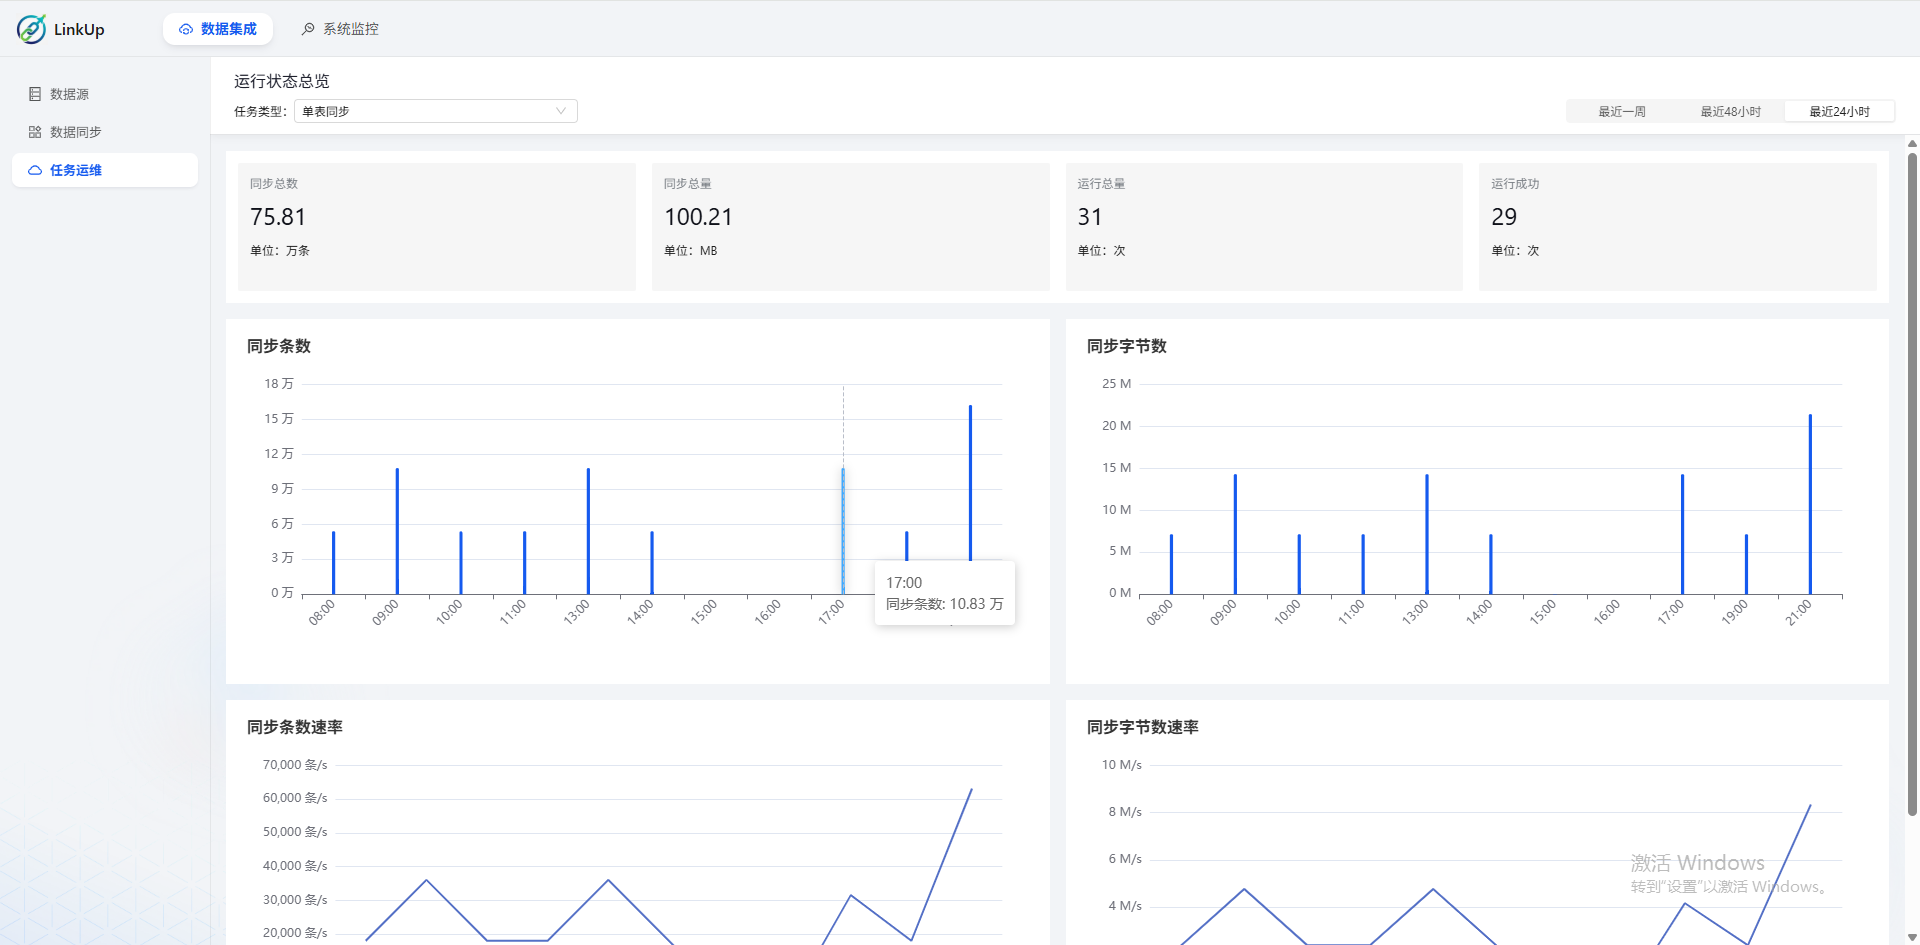1920x945 pixels.
Task: Click the scrollbar up arrow
Action: (1912, 143)
